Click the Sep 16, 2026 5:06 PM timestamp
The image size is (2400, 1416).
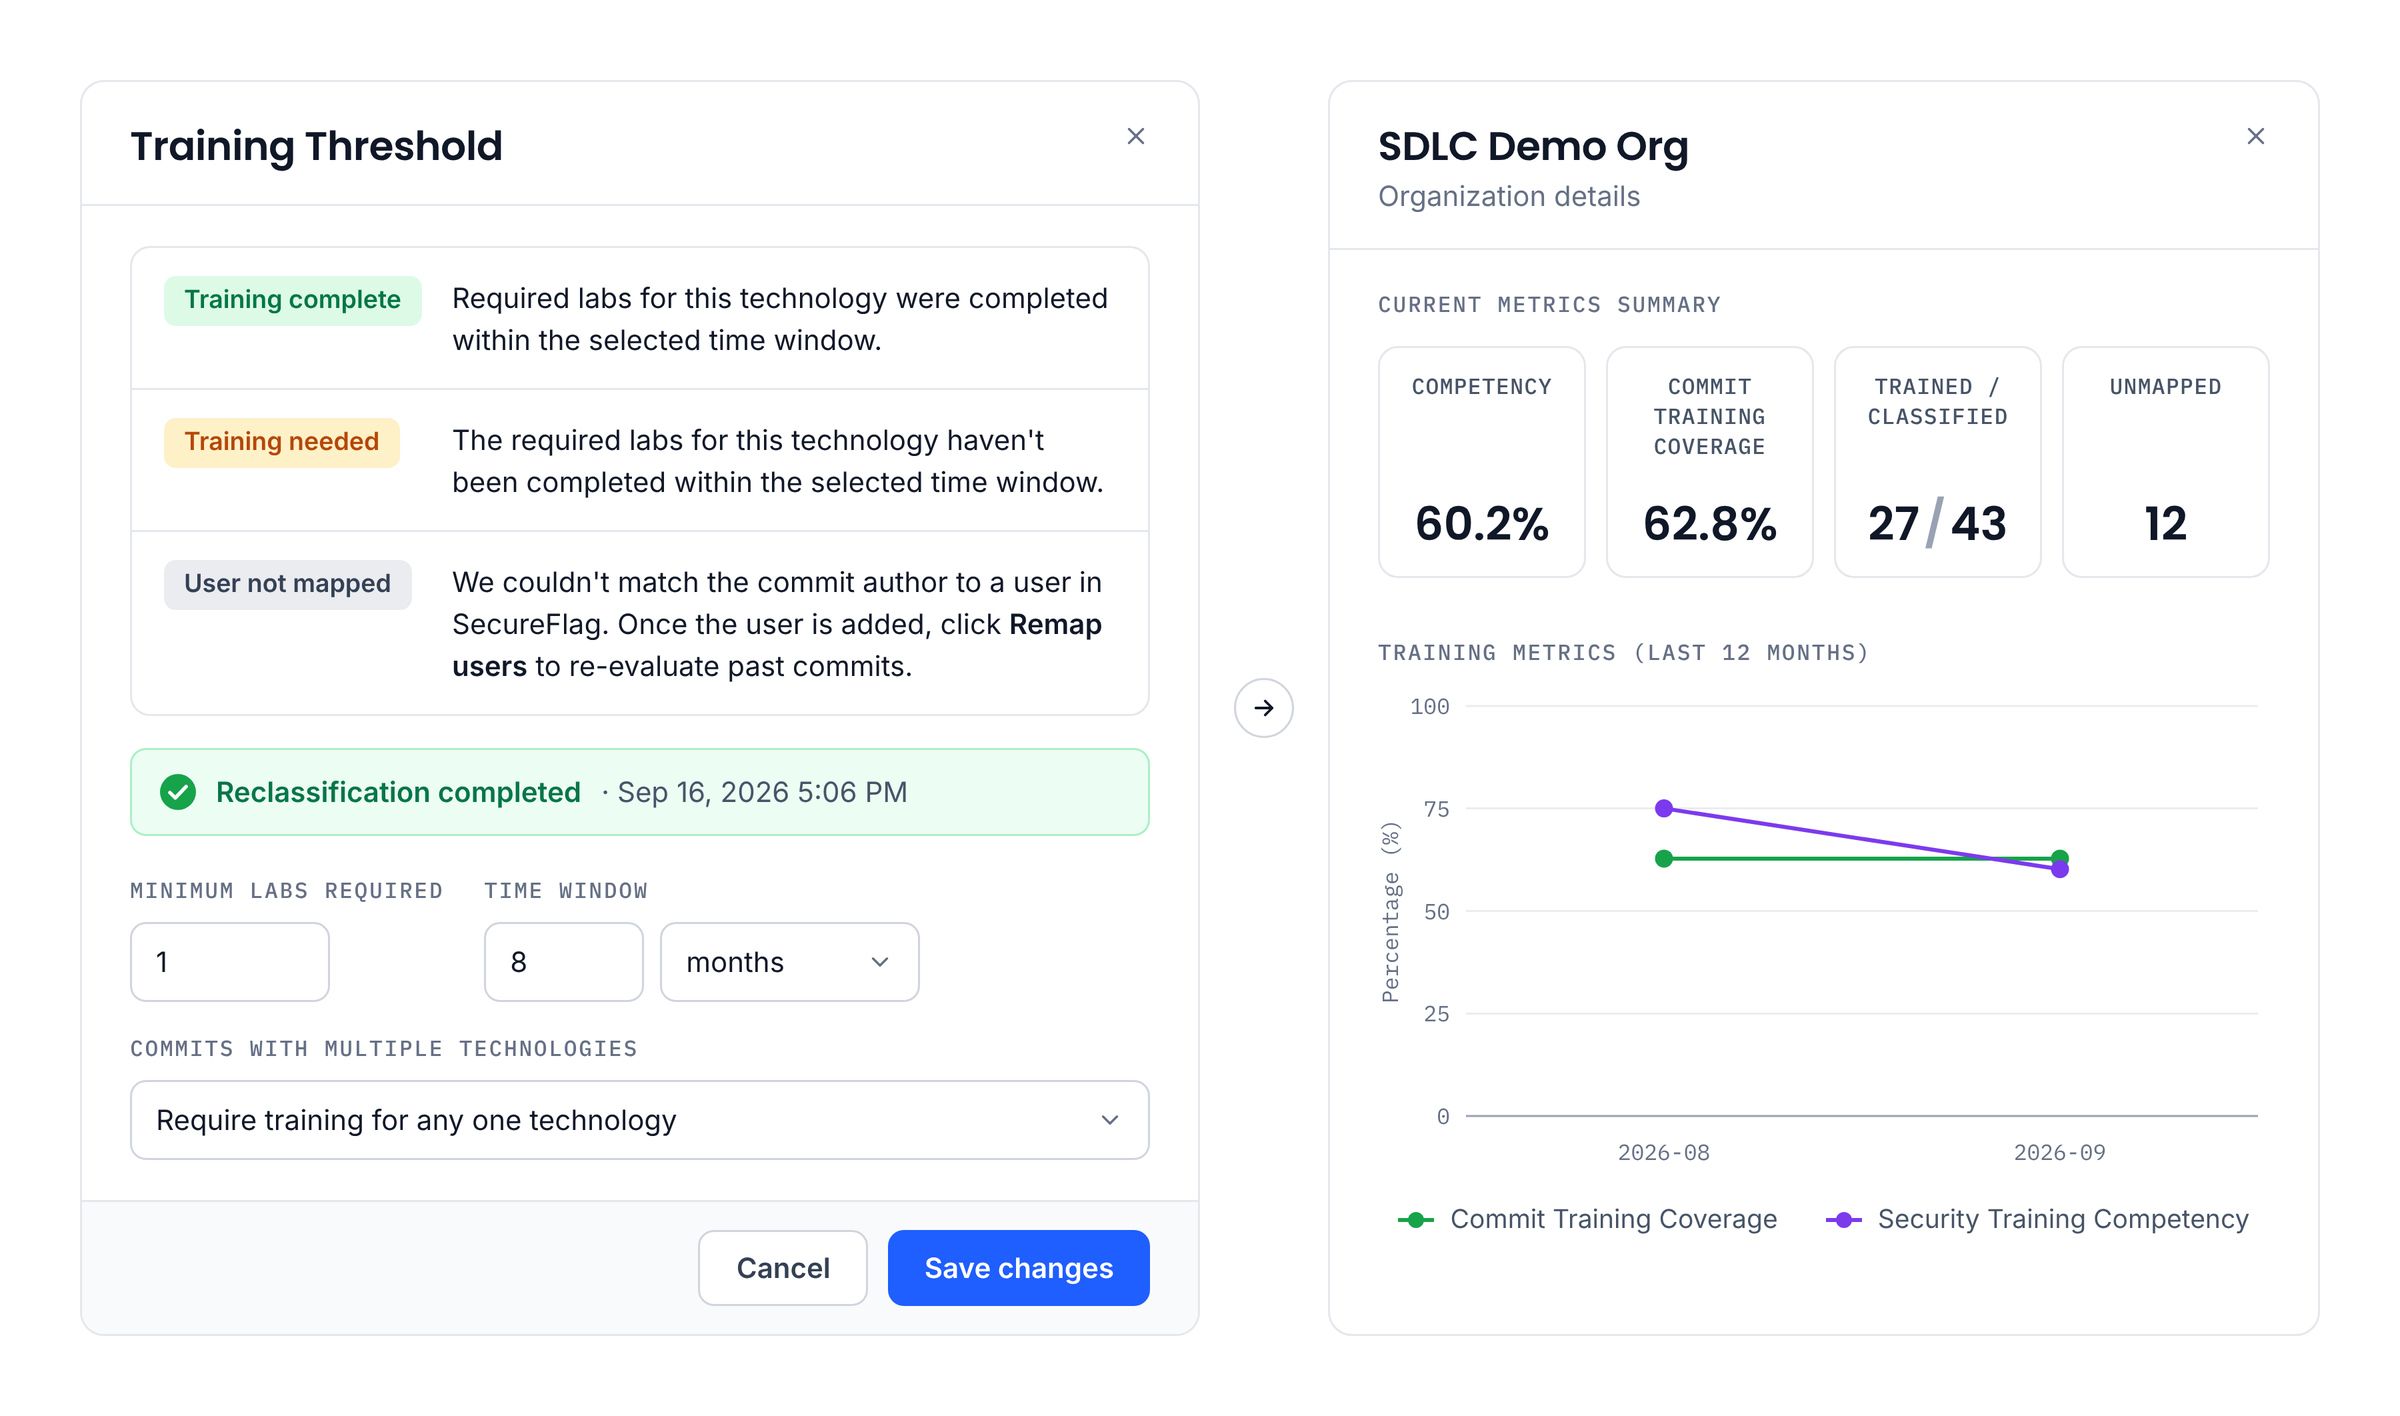click(762, 792)
